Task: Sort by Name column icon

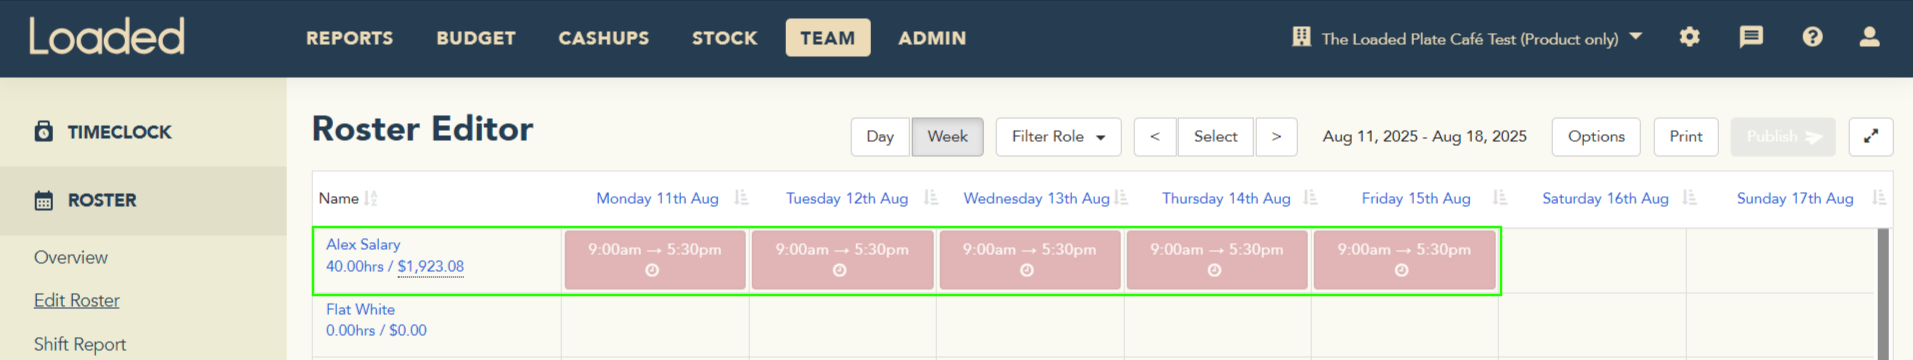Action: [371, 198]
